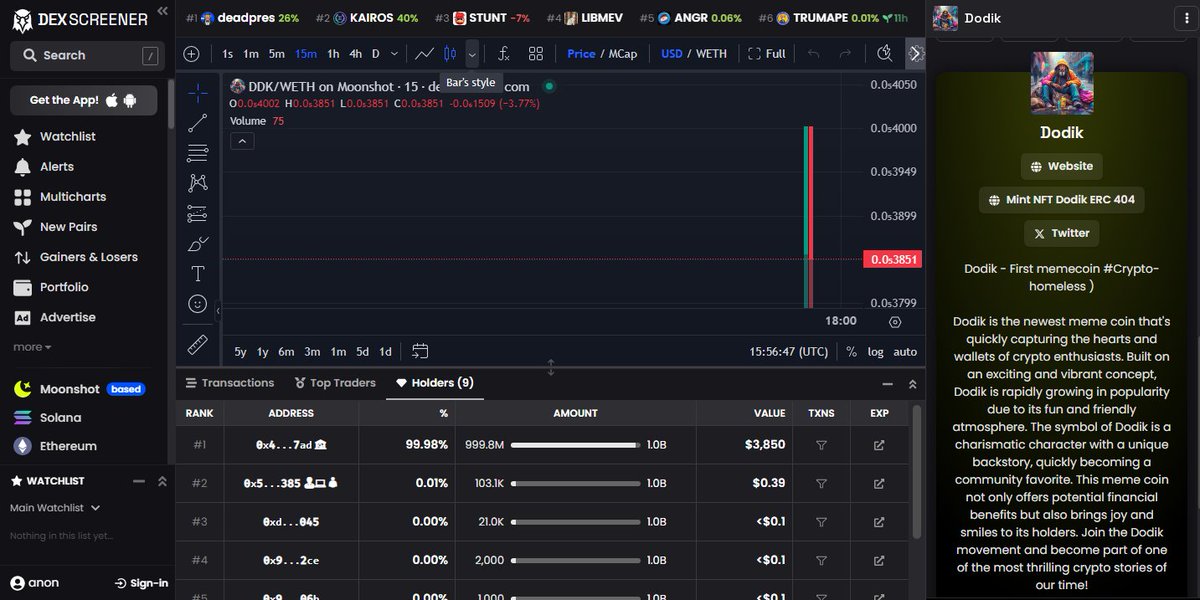1200x600 pixels.
Task: Click the Dodik token thumbnail image
Action: click(1062, 83)
